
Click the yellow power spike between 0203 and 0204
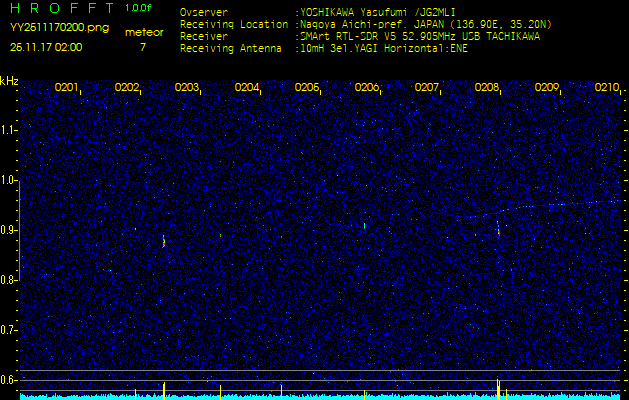(221, 392)
